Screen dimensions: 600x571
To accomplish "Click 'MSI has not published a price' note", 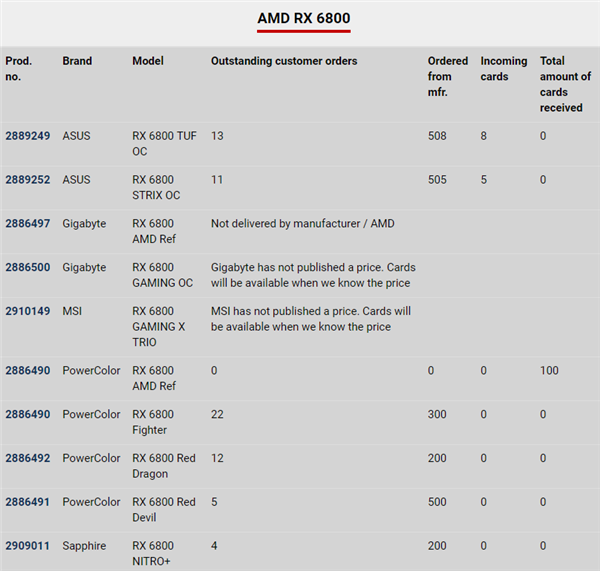I will point(311,319).
